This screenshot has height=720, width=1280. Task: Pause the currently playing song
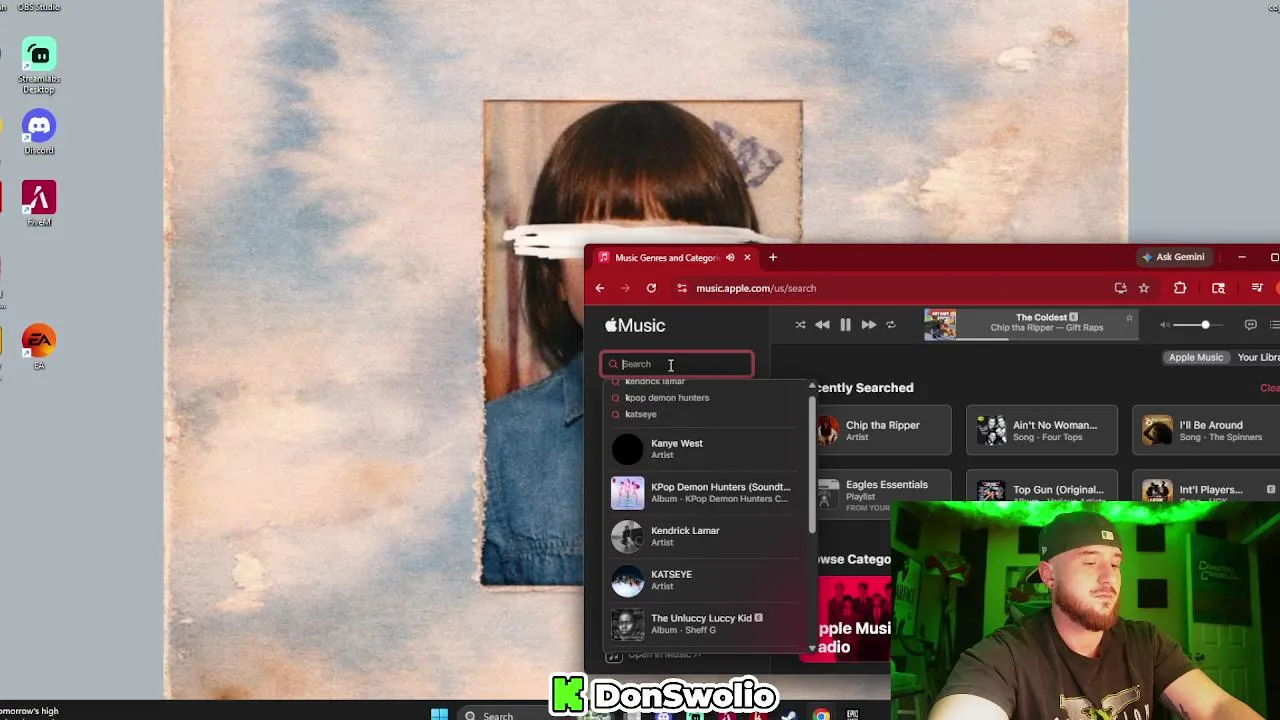(x=845, y=325)
